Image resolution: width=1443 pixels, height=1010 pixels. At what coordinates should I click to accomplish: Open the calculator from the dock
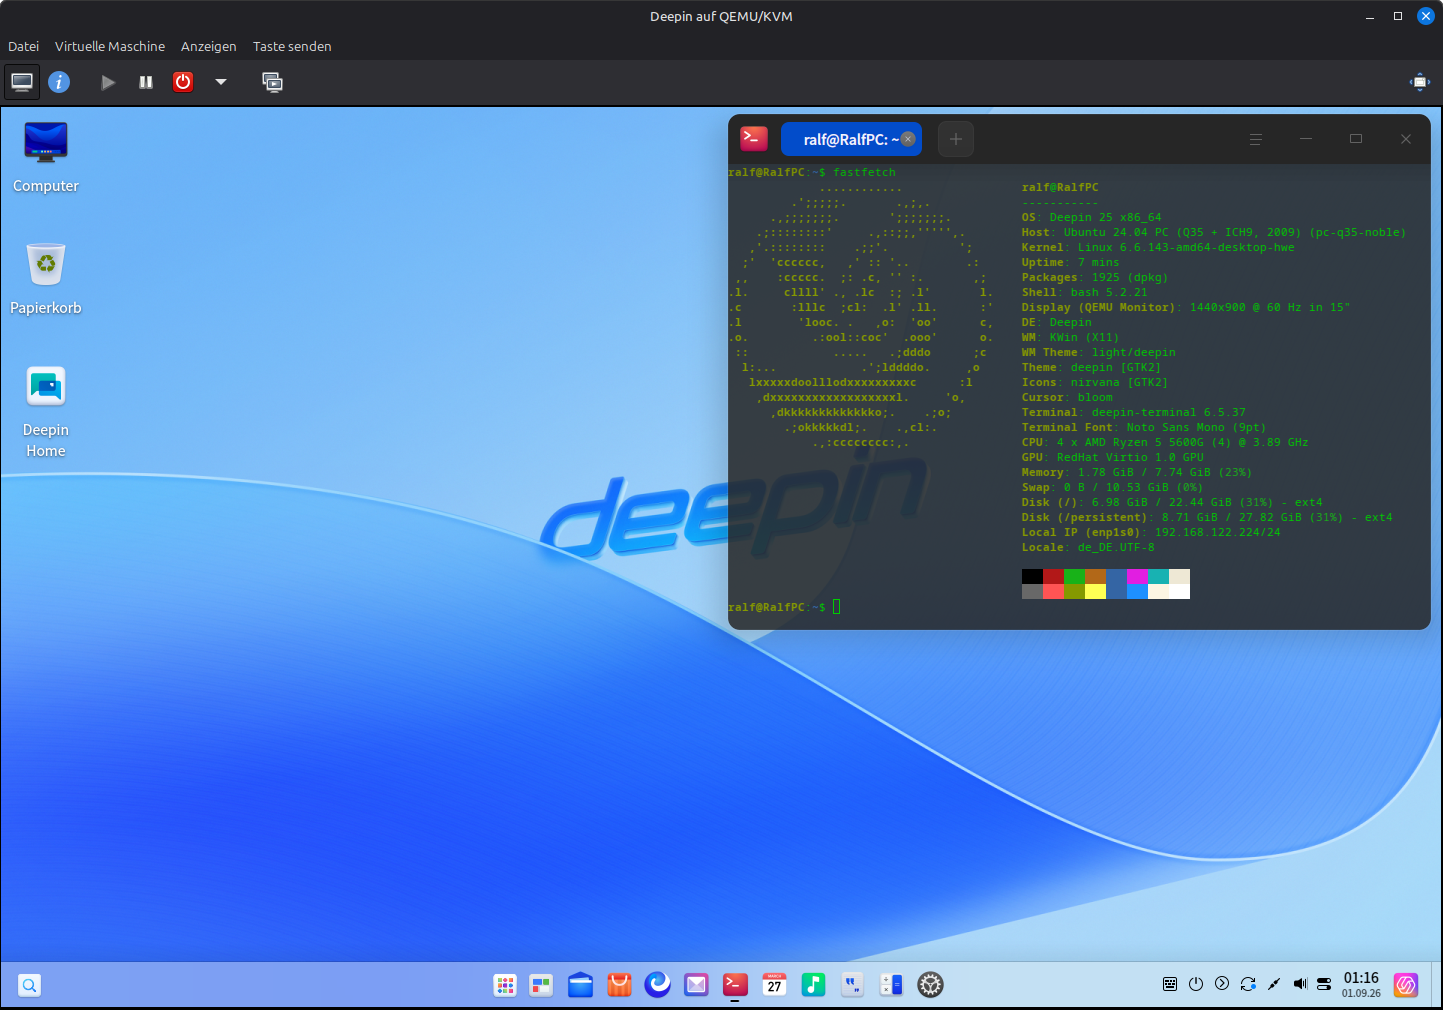pyautogui.click(x=891, y=985)
